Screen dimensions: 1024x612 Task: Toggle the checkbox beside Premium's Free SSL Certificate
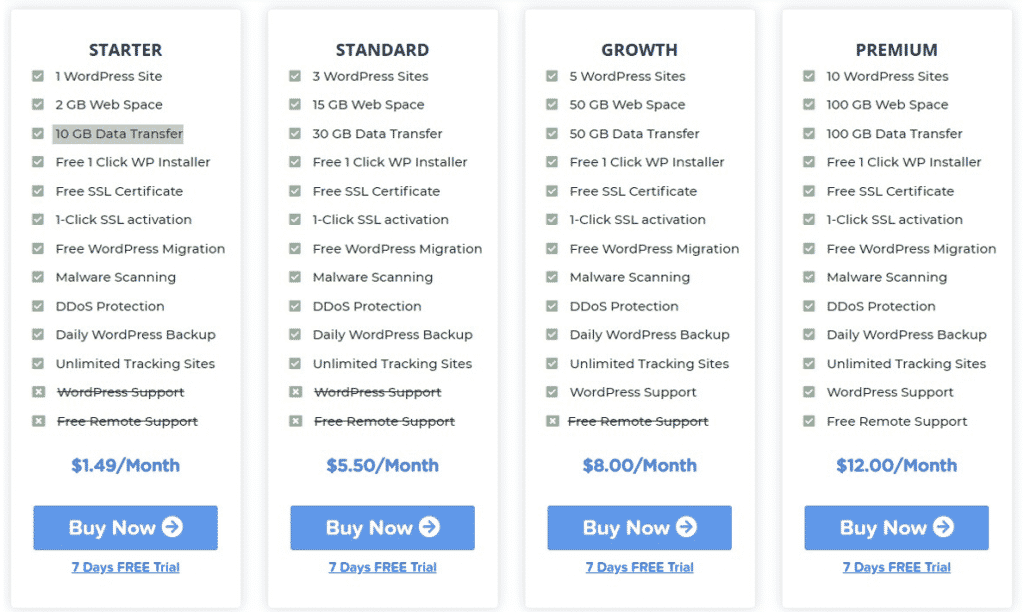click(808, 191)
